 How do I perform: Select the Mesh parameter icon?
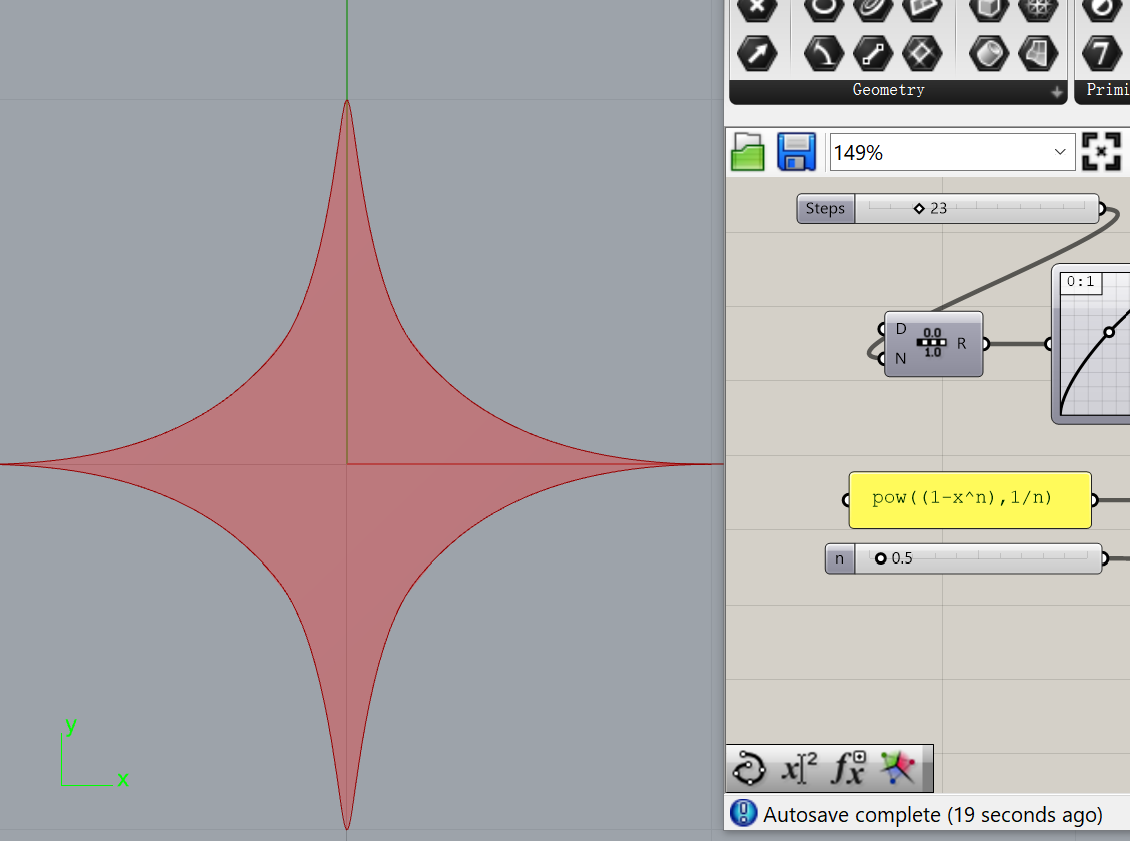1038,10
